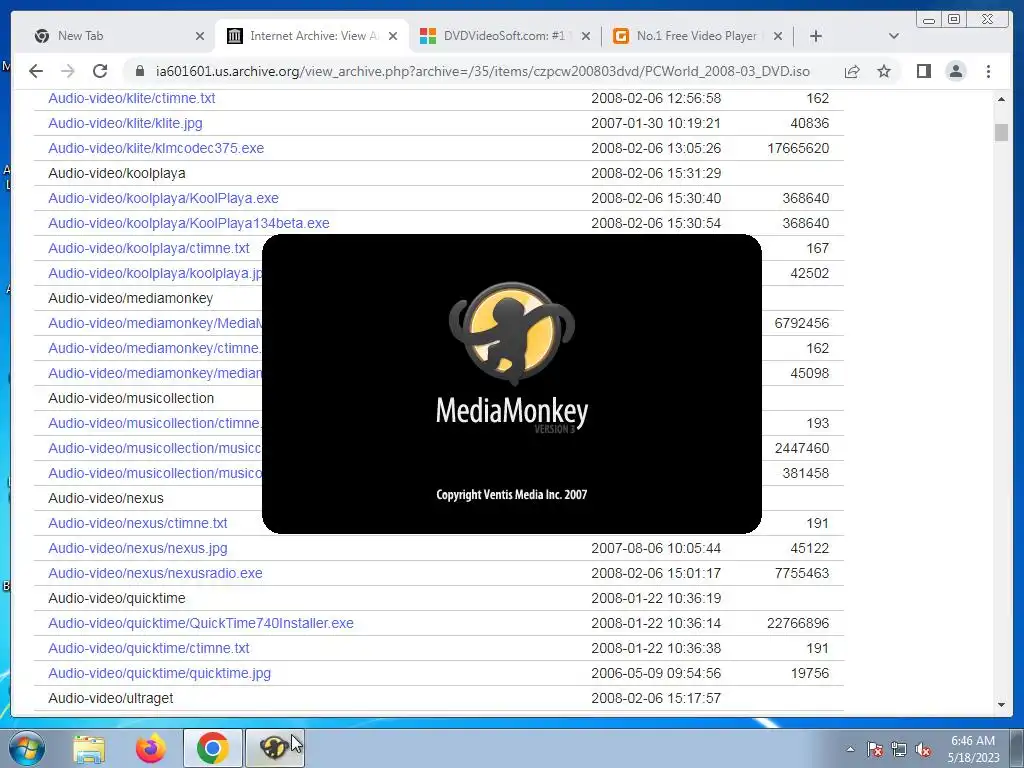
Task: Open the network tray icon
Action: pos(899,749)
